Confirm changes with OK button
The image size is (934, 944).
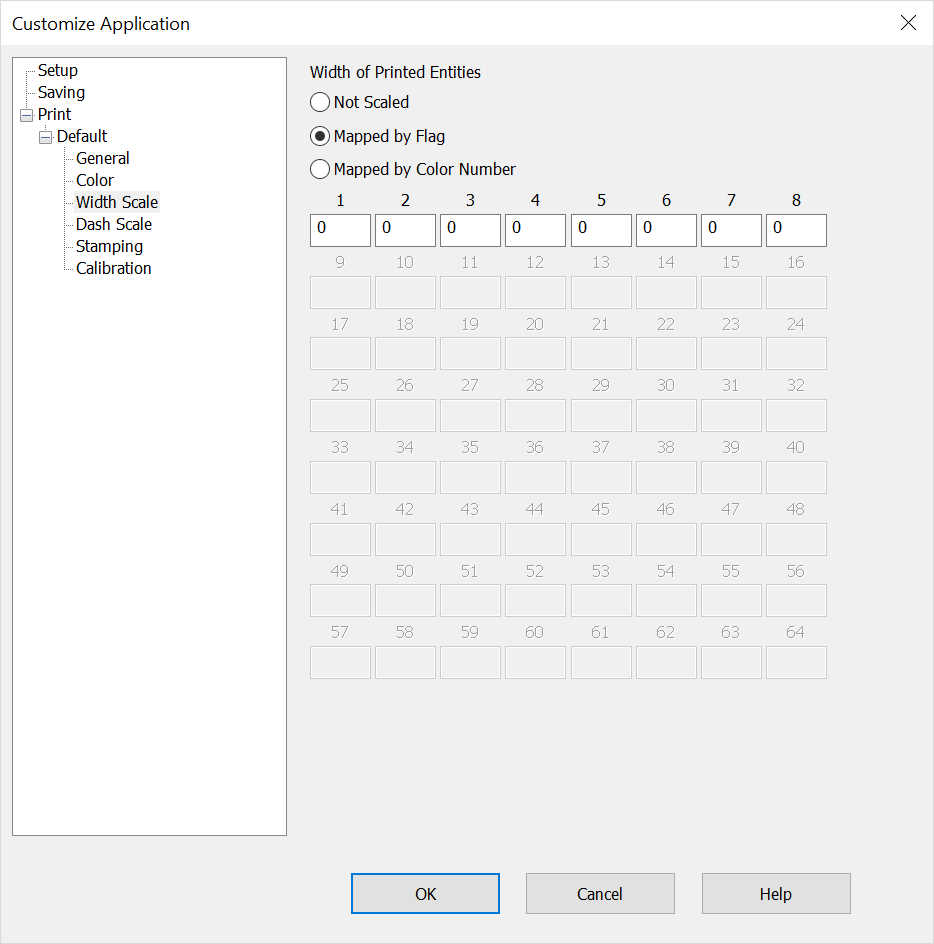425,893
